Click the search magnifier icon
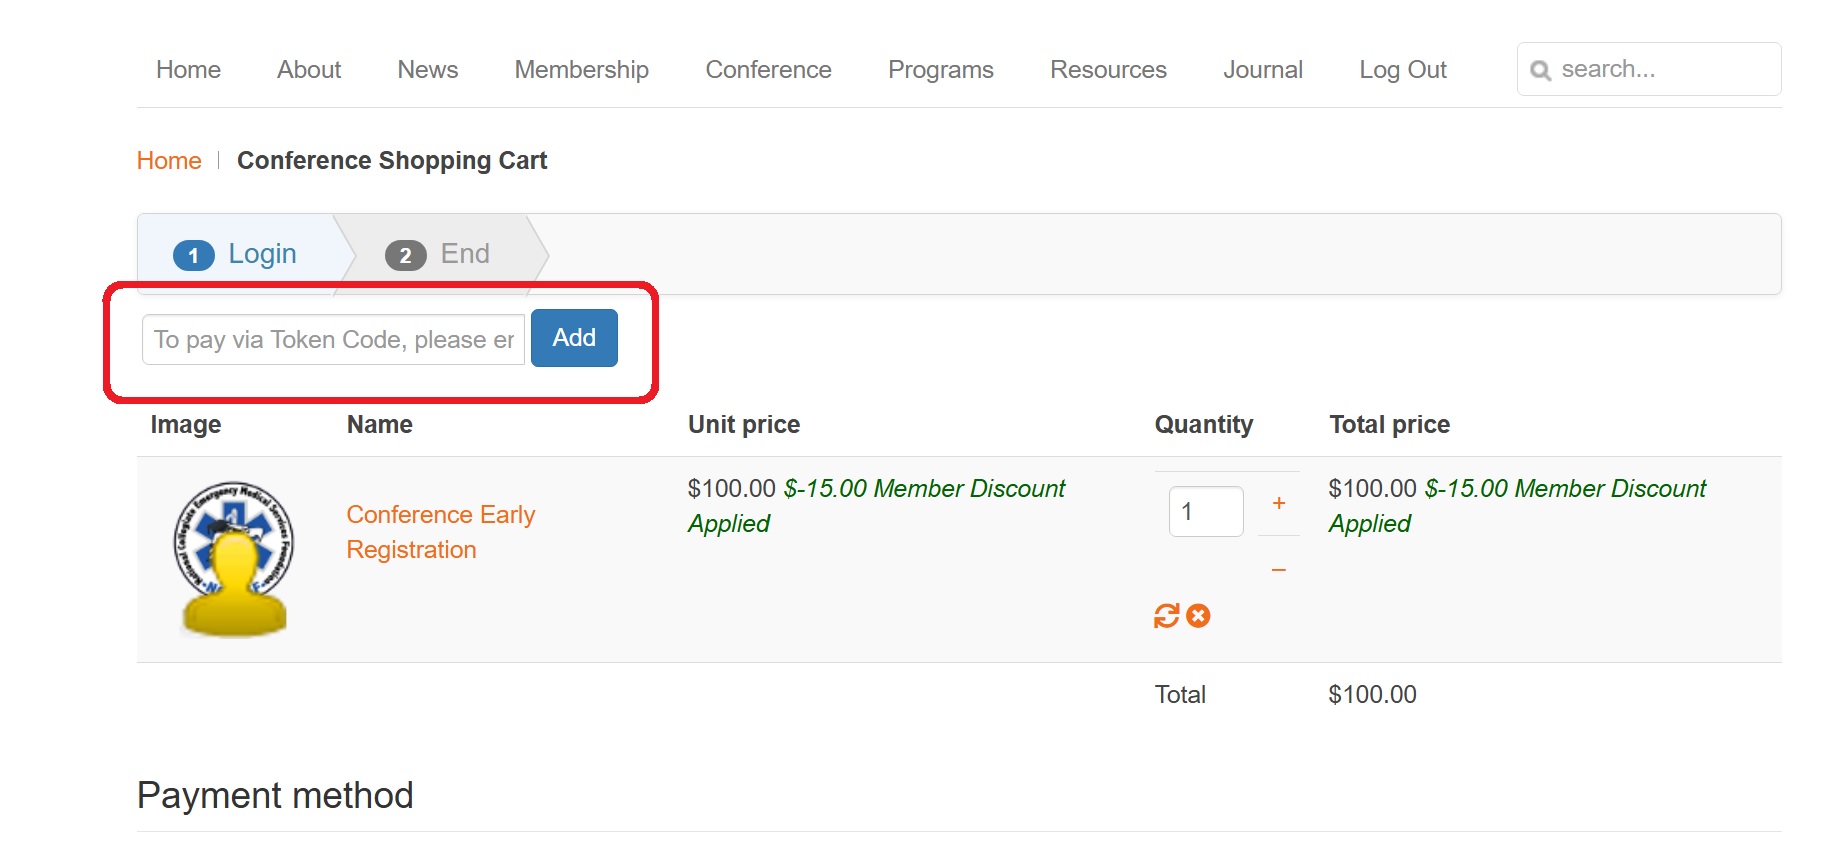 pyautogui.click(x=1541, y=70)
